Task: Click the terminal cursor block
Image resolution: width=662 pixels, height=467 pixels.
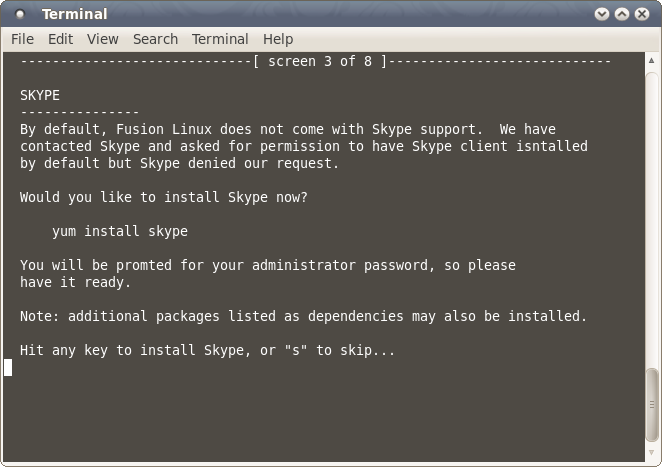Action: coord(8,367)
